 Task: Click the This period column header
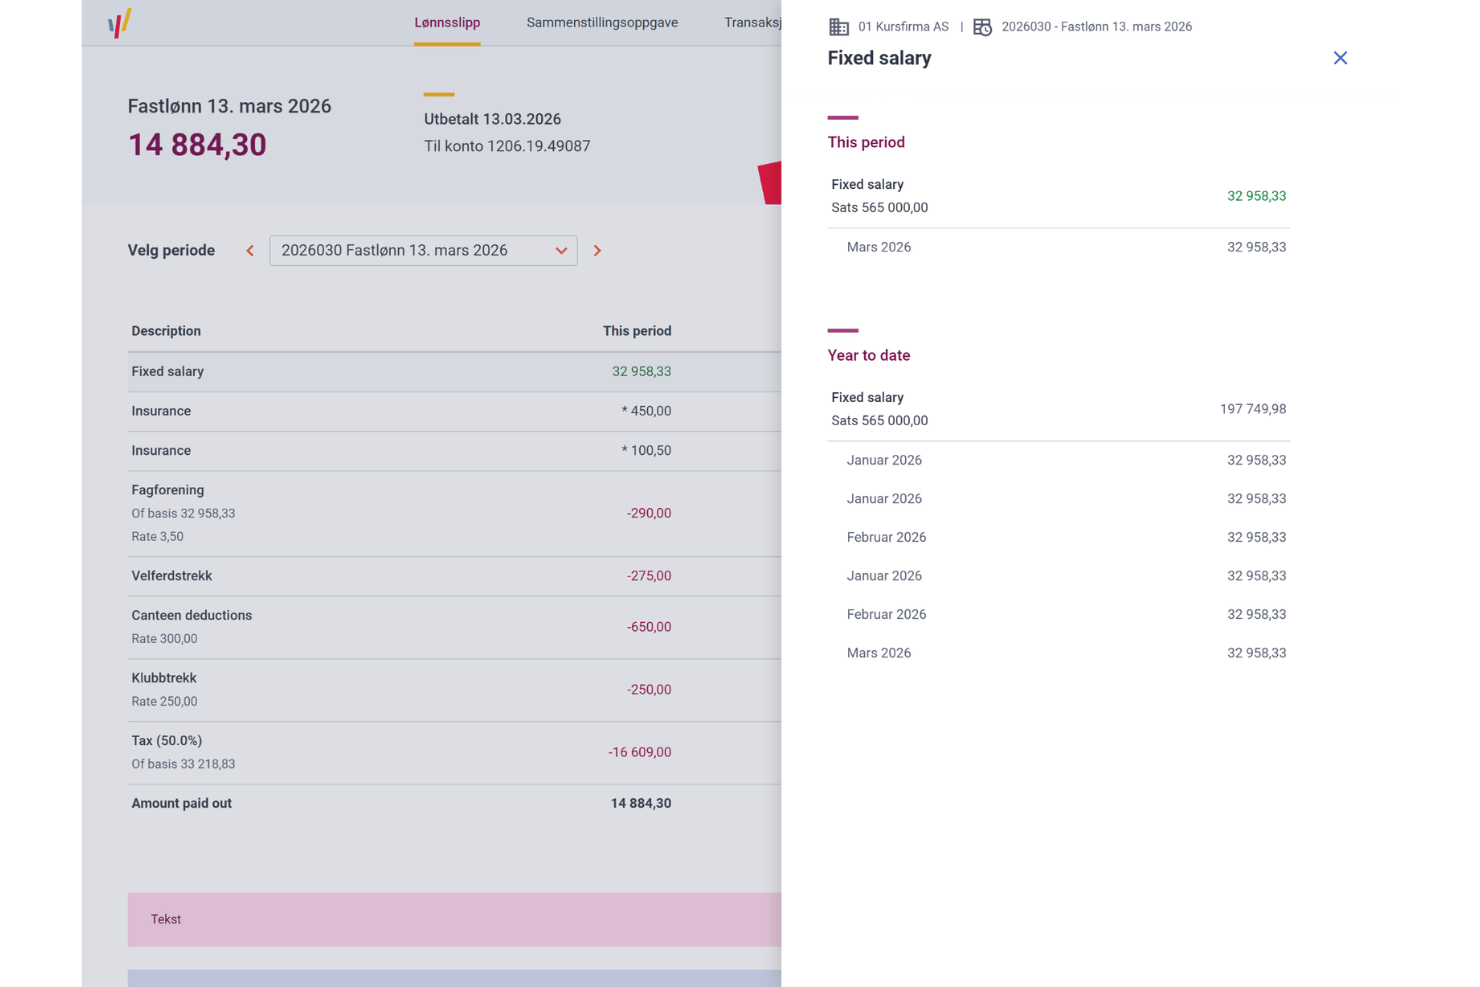[x=637, y=331]
